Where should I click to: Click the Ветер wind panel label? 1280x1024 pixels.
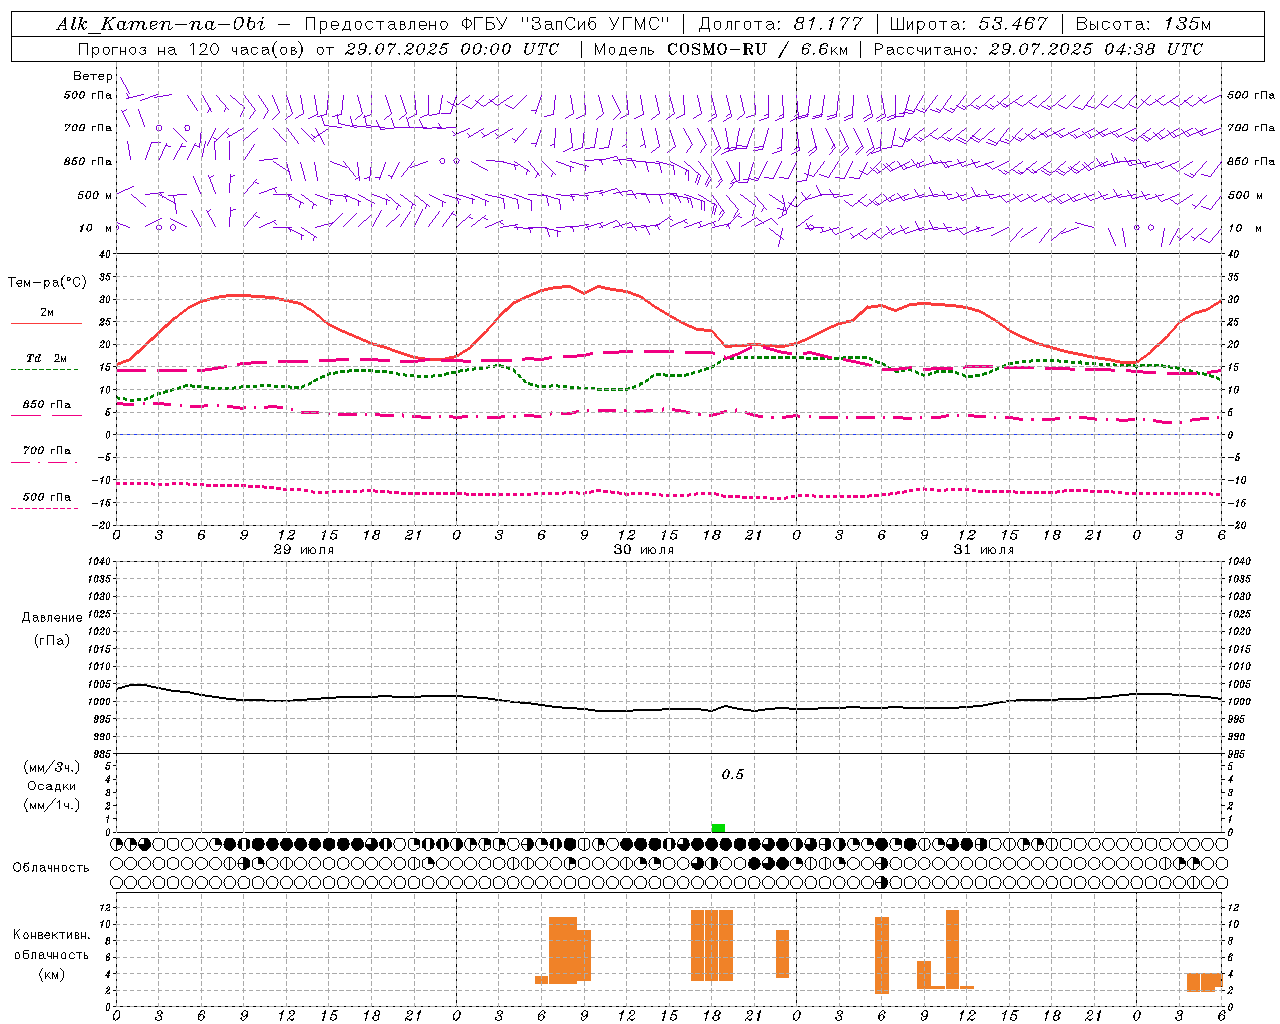tap(93, 76)
